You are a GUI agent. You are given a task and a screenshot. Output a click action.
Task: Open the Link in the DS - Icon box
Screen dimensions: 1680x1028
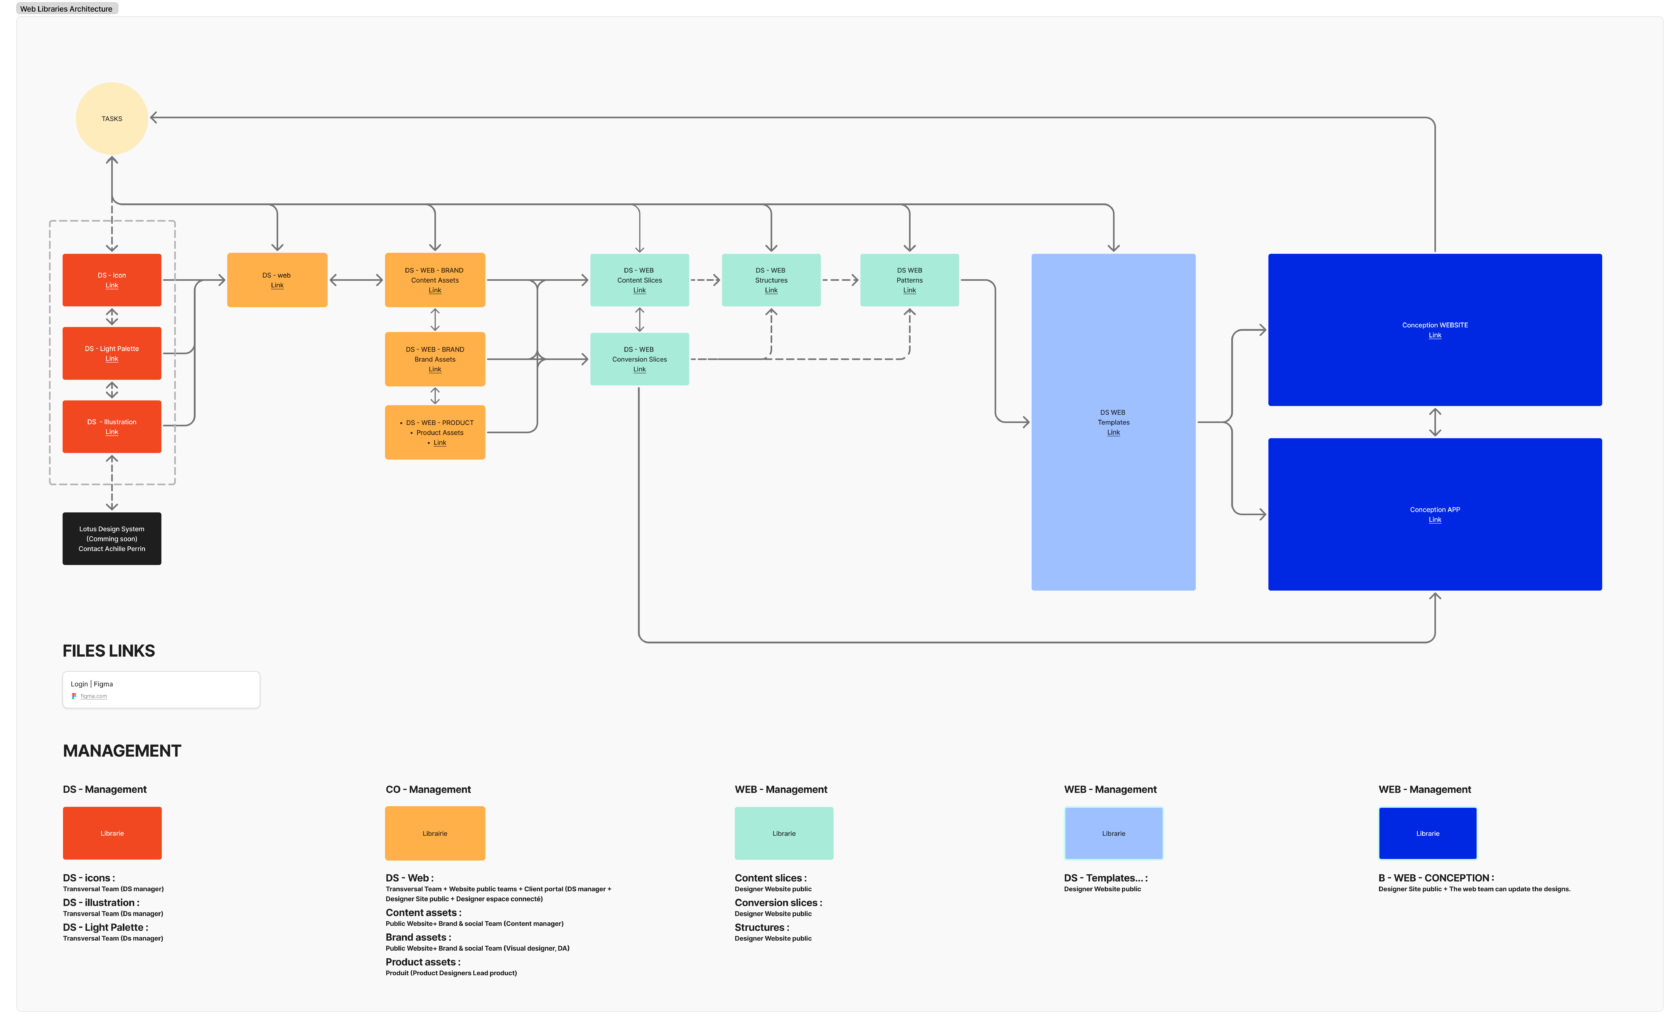tap(112, 286)
